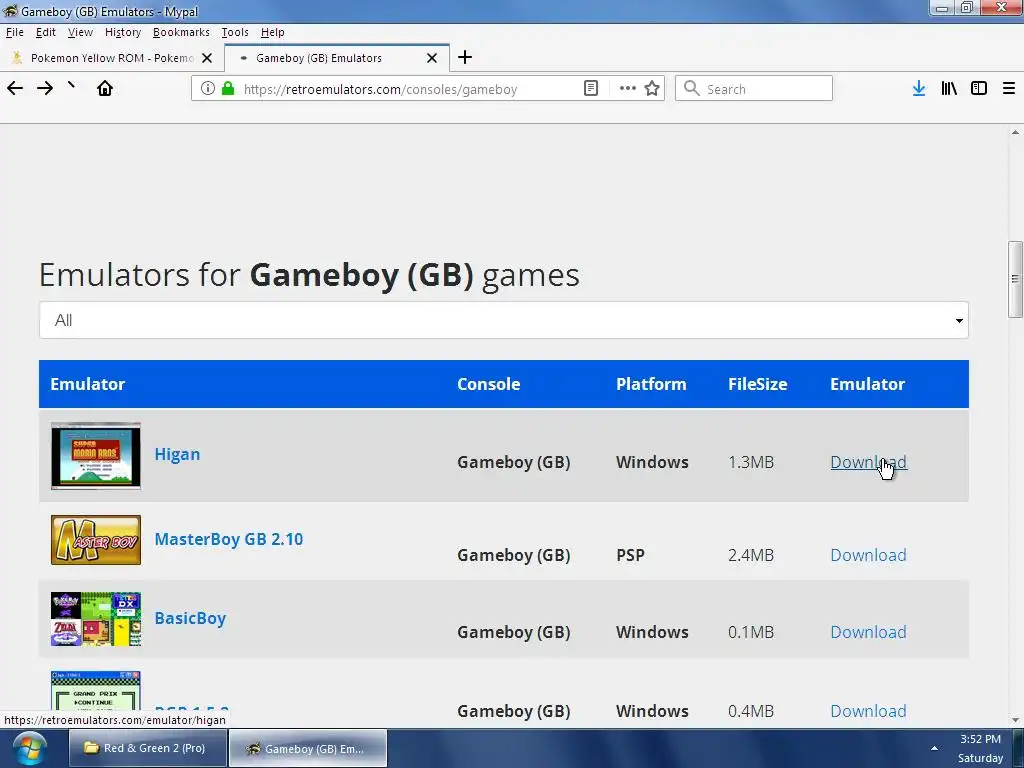Close the Gameboy (GB) Emulators tab
The image size is (1024, 768).
point(432,58)
